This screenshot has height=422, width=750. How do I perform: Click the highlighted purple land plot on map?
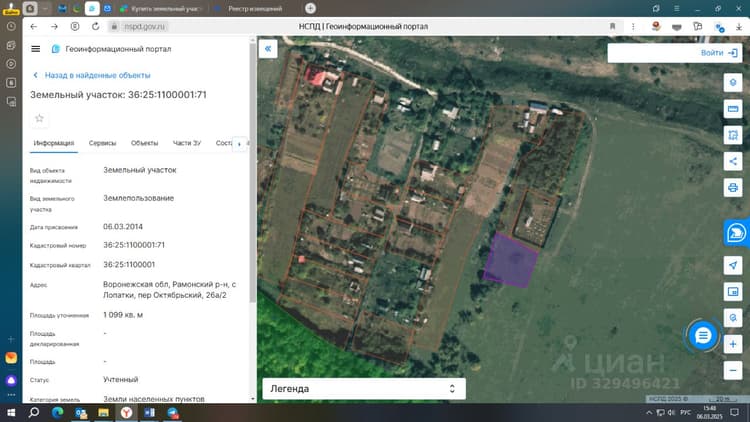(511, 261)
